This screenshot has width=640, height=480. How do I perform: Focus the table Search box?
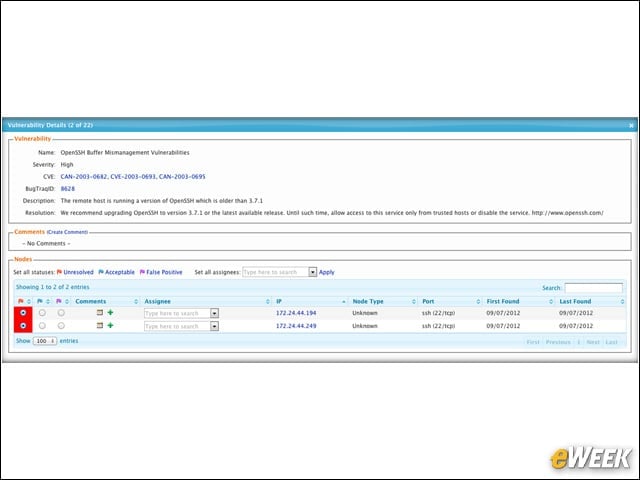coord(593,288)
